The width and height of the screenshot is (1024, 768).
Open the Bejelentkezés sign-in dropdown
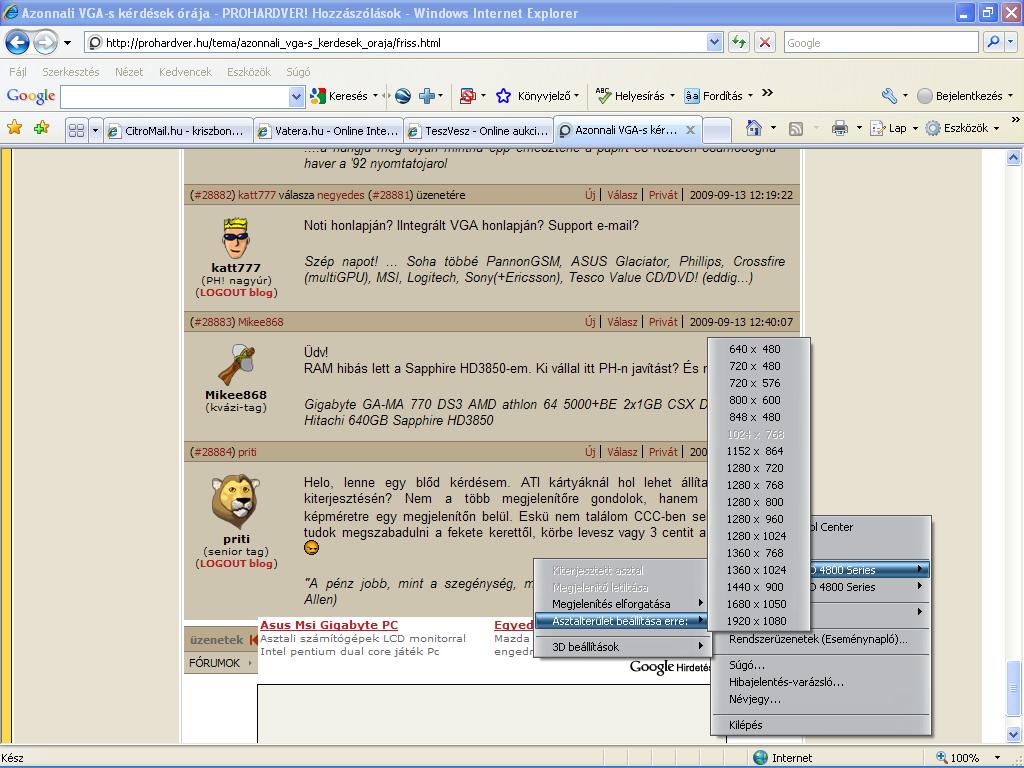(1010, 96)
